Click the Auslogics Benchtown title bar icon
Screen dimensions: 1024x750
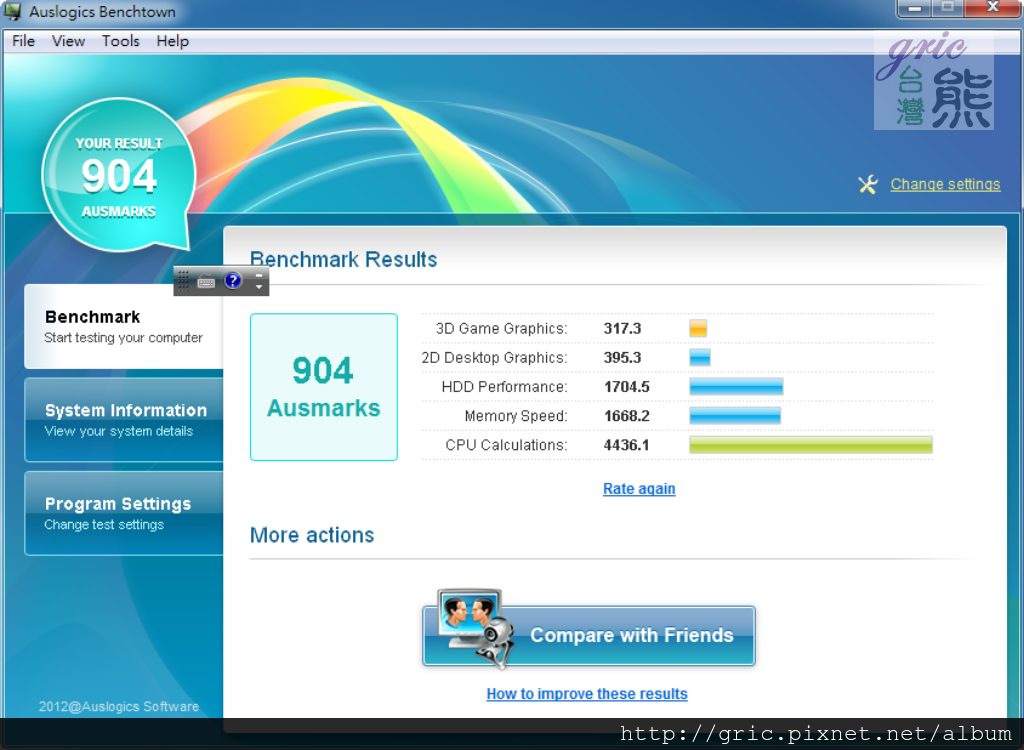click(13, 11)
